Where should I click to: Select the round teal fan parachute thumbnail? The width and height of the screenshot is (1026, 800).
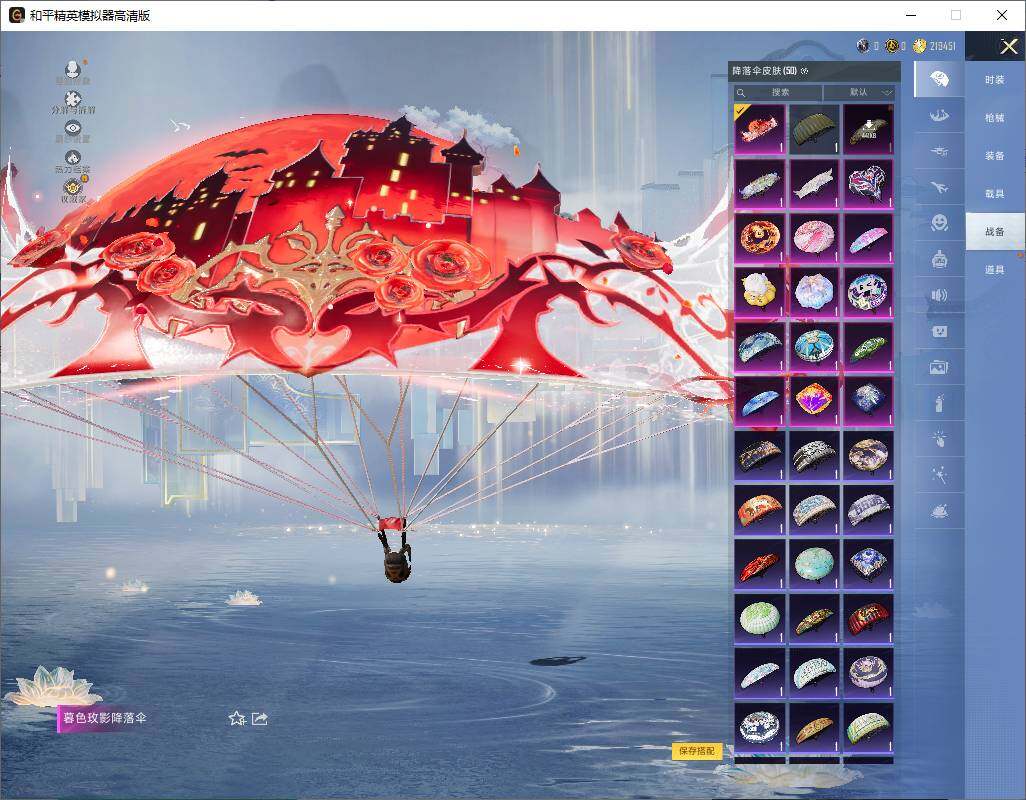814,347
